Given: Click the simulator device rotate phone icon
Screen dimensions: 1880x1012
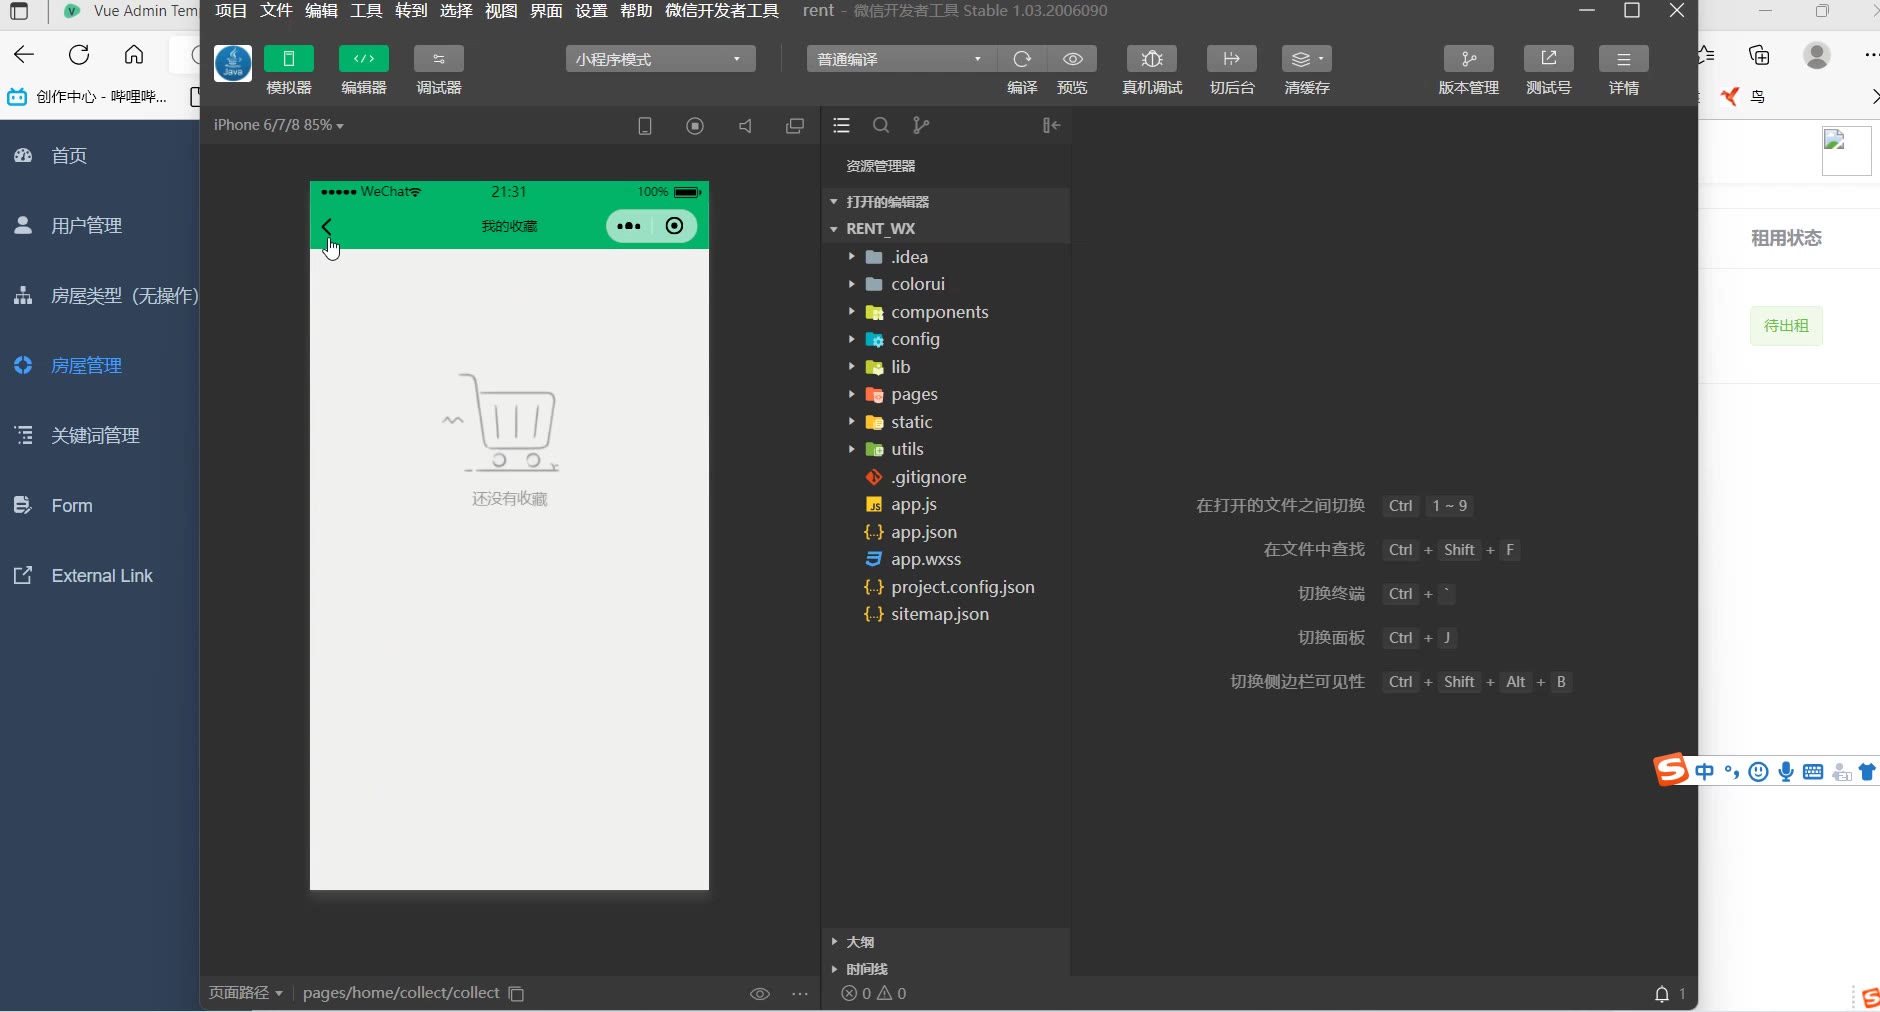Looking at the screenshot, I should point(645,126).
